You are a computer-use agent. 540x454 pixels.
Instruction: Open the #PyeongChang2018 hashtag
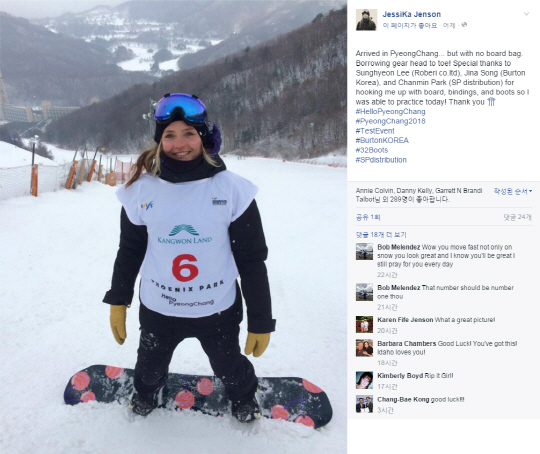tap(391, 121)
